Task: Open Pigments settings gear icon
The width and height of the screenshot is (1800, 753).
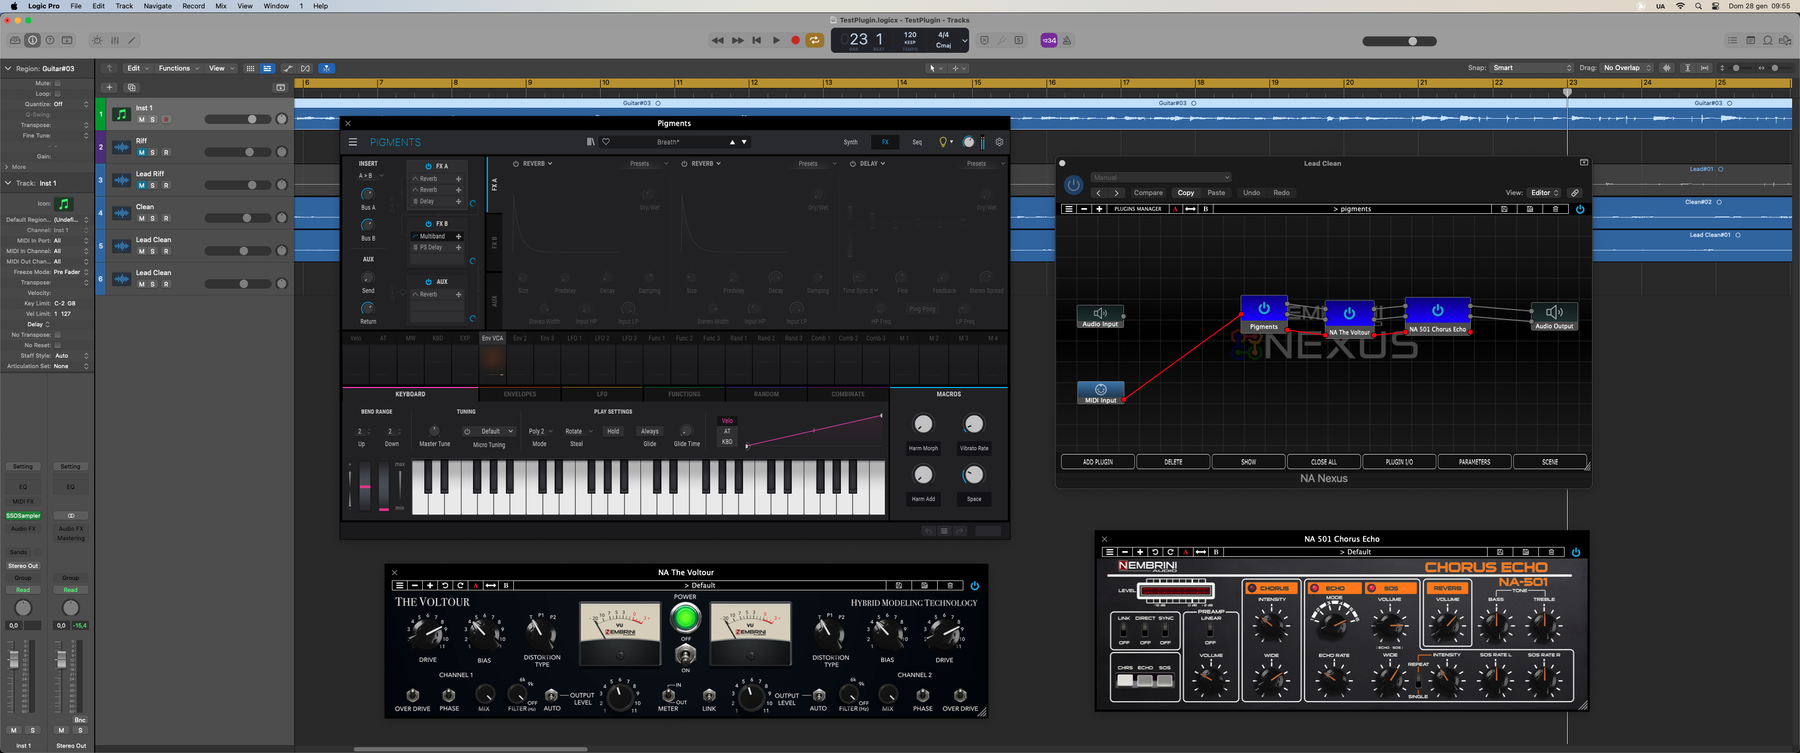Action: (999, 142)
